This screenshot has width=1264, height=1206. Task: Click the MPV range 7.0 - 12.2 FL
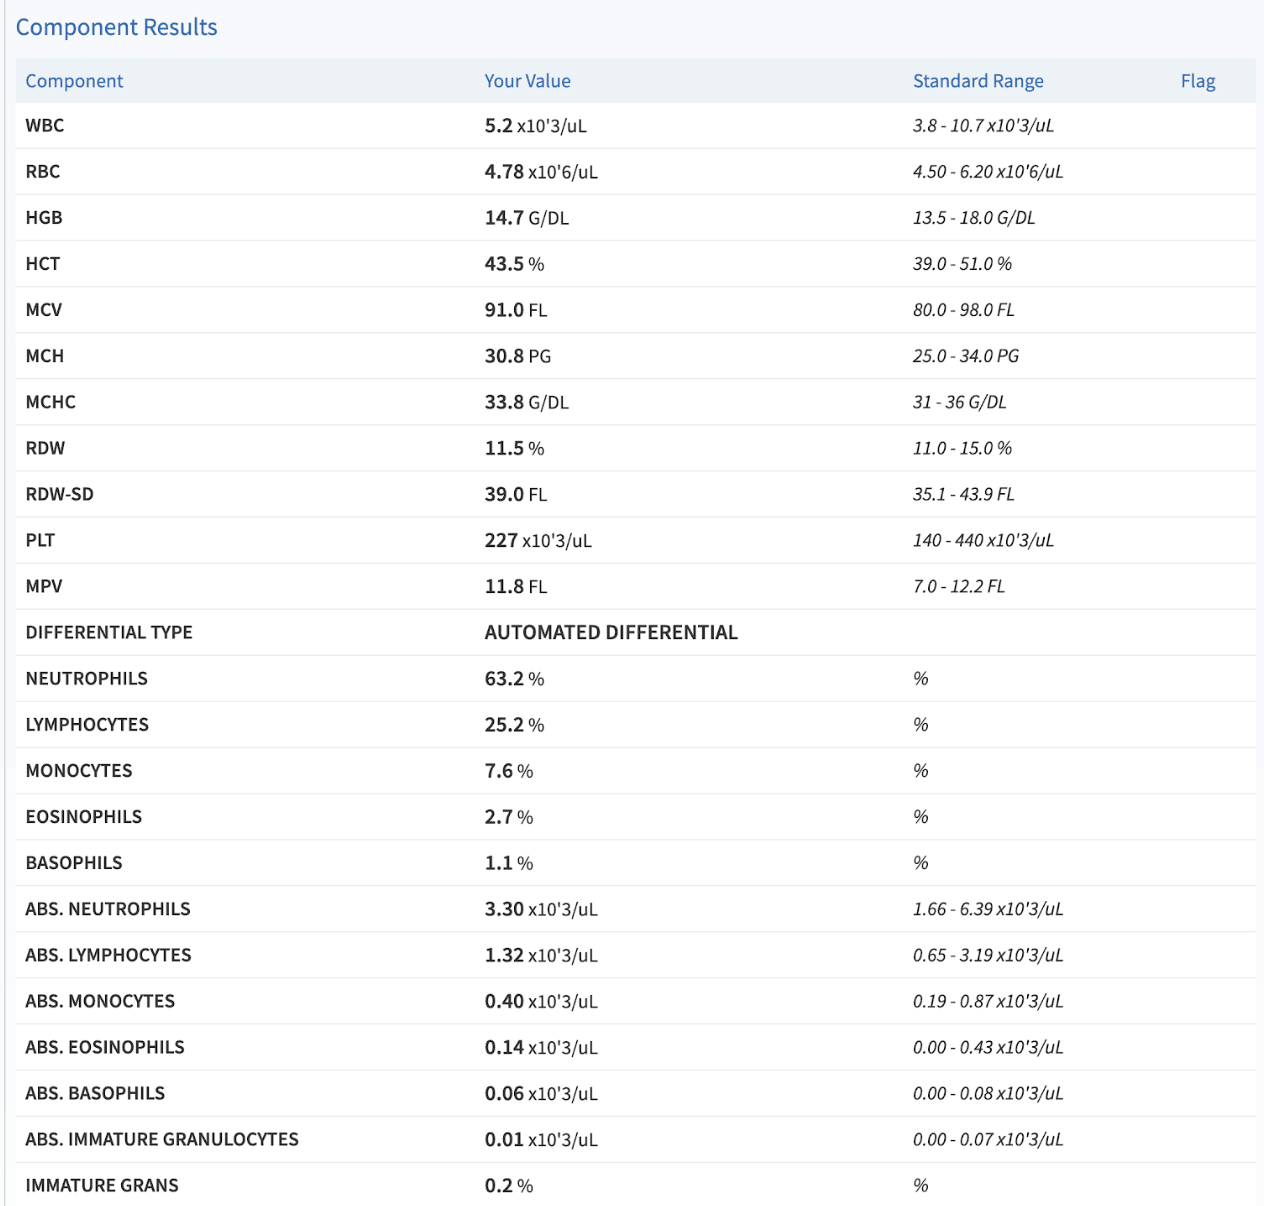coord(958,586)
